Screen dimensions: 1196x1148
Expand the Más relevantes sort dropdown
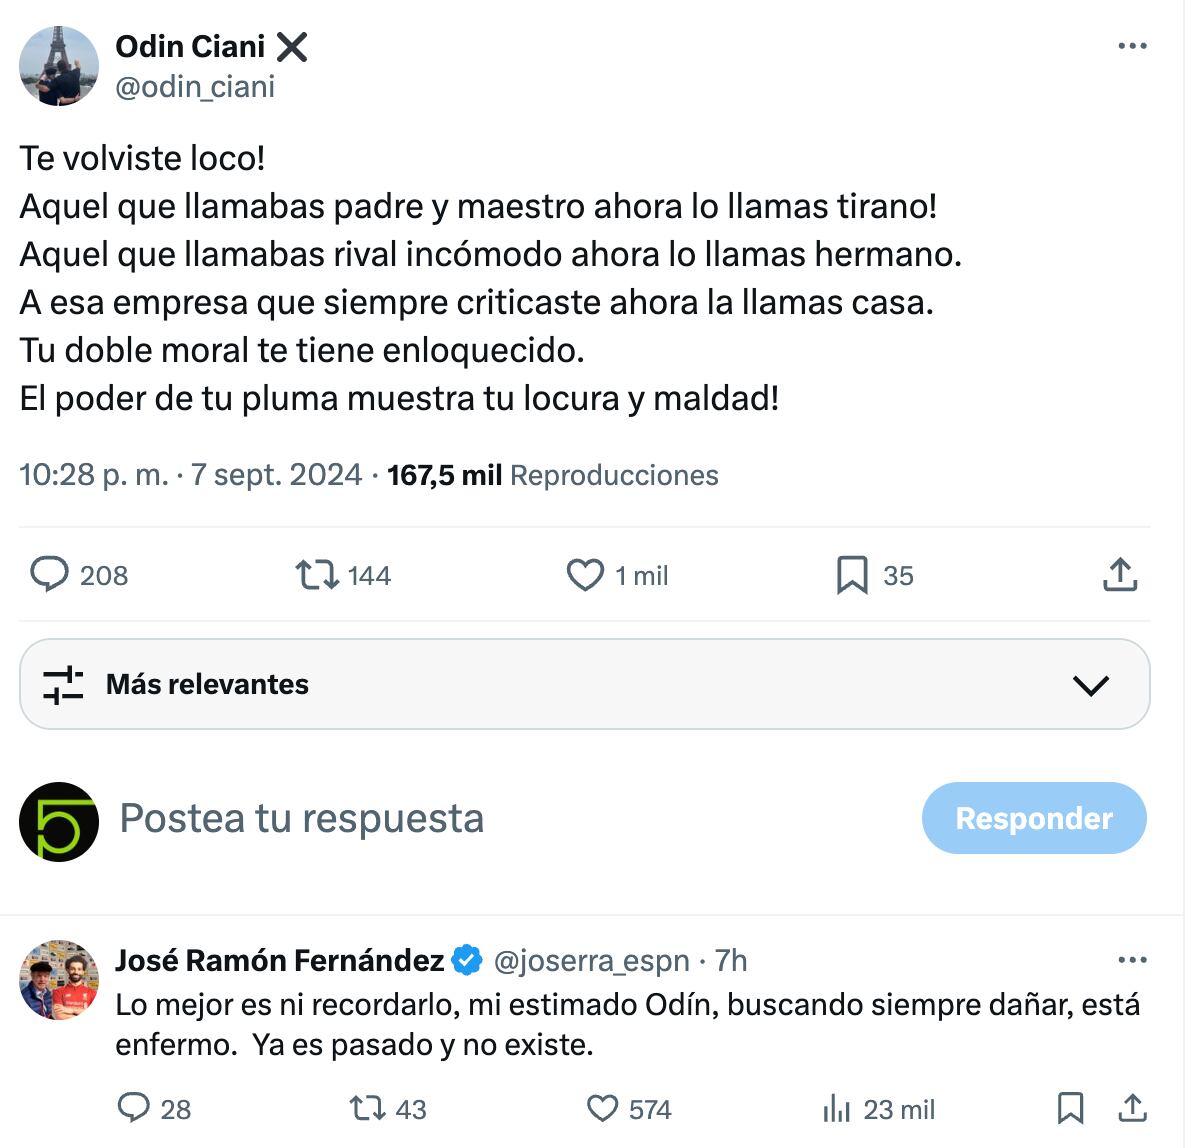1090,685
